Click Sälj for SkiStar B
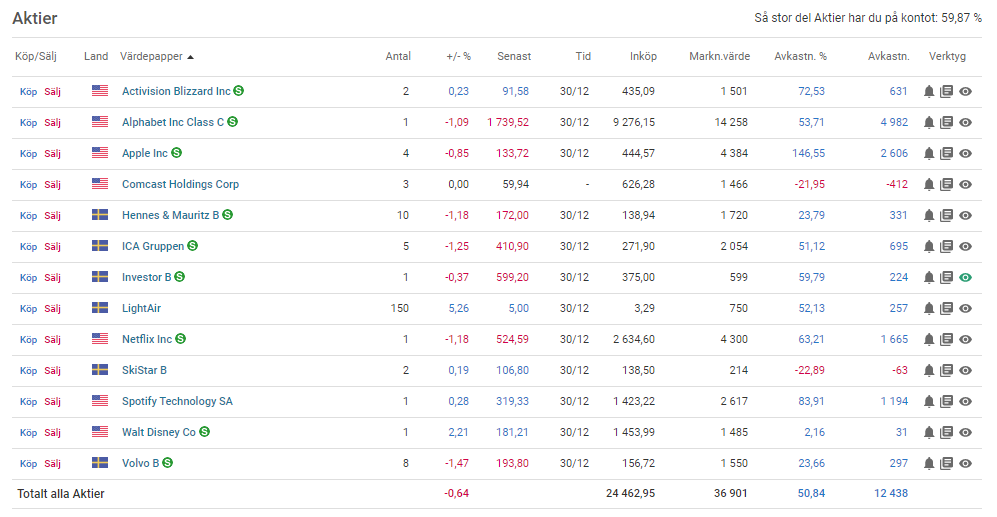This screenshot has height=517, width=997. tap(53, 370)
